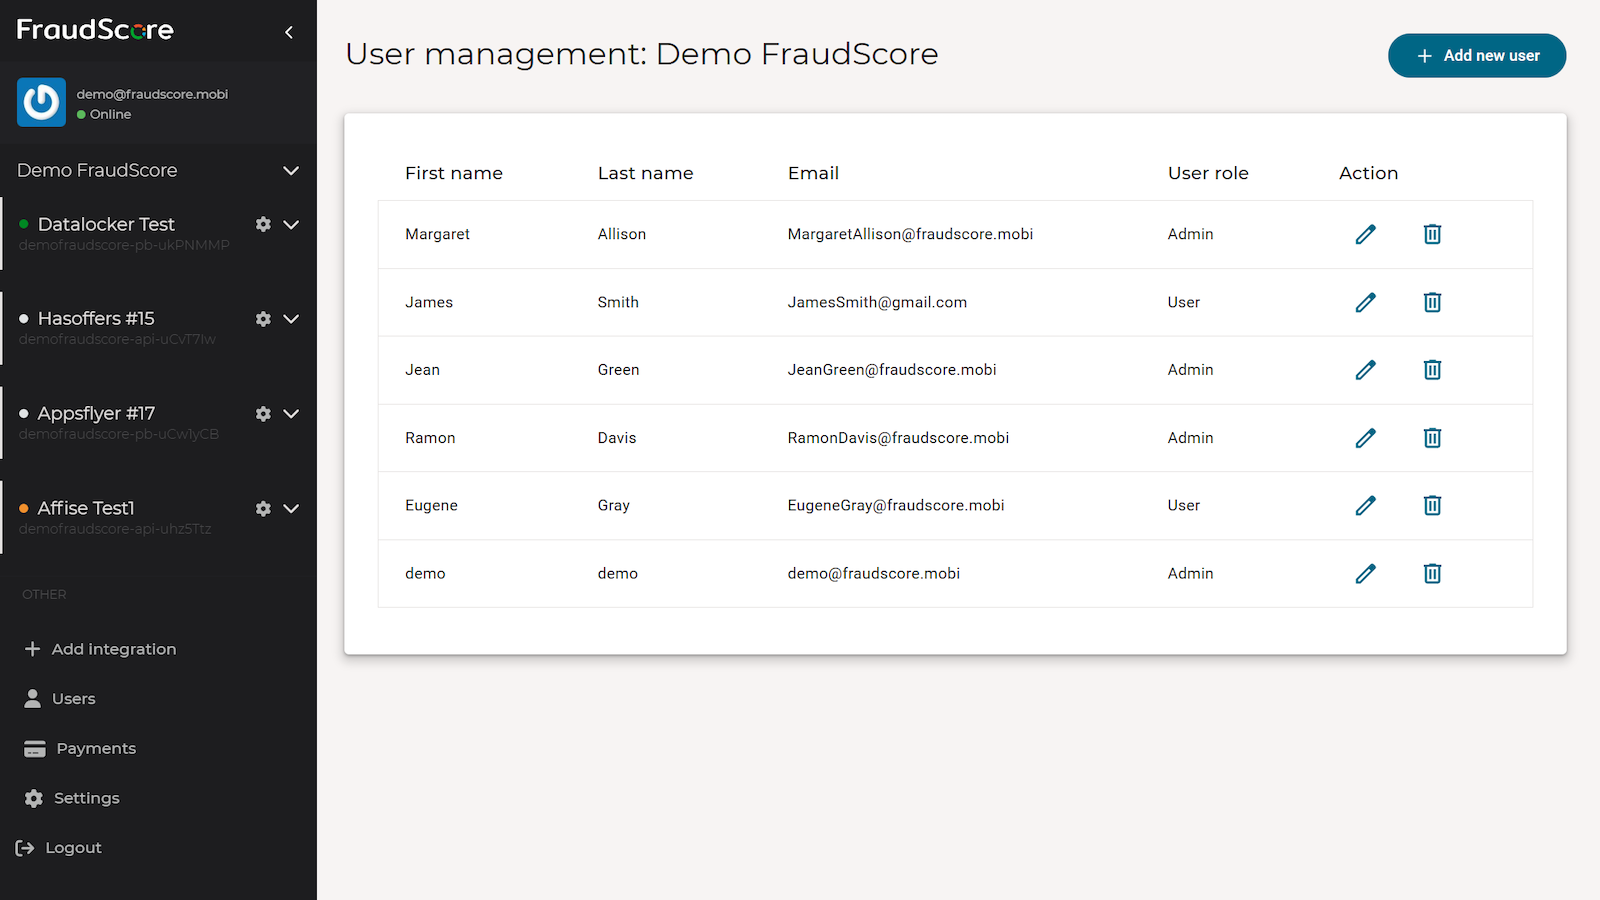Click the Online status indicator

pyautogui.click(x=104, y=114)
